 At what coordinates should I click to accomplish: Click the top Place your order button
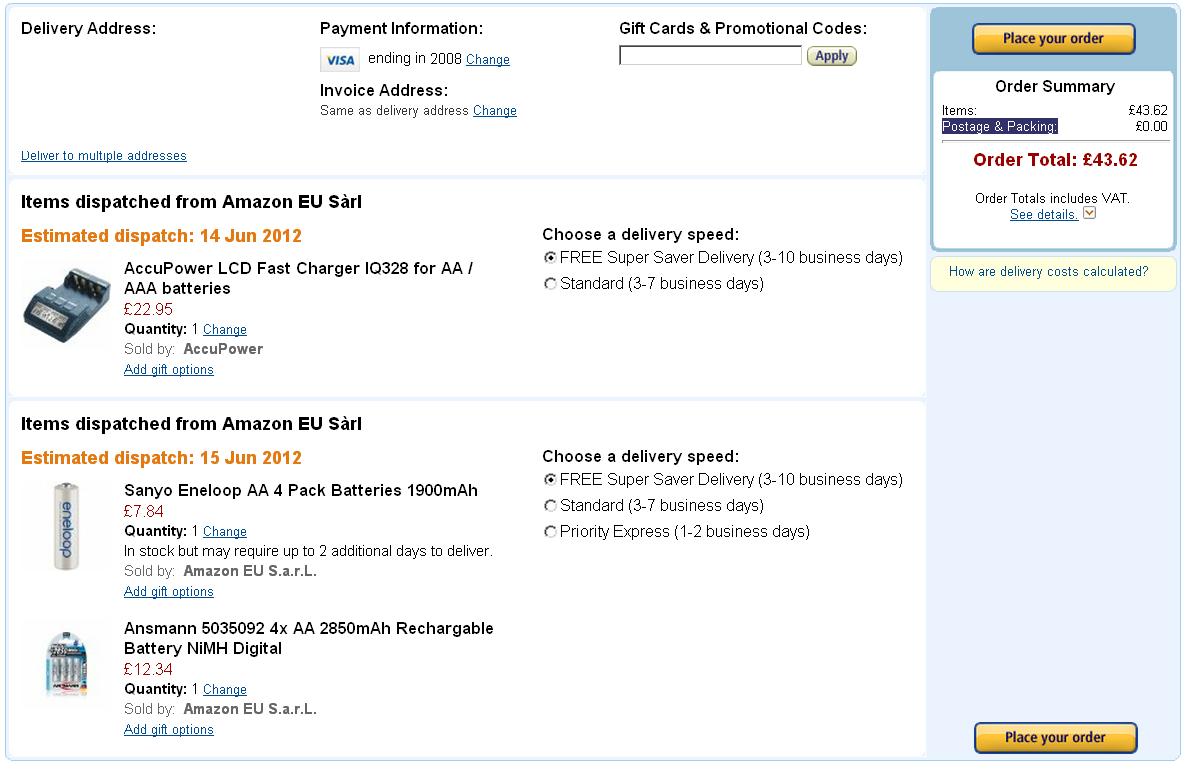(x=1054, y=39)
